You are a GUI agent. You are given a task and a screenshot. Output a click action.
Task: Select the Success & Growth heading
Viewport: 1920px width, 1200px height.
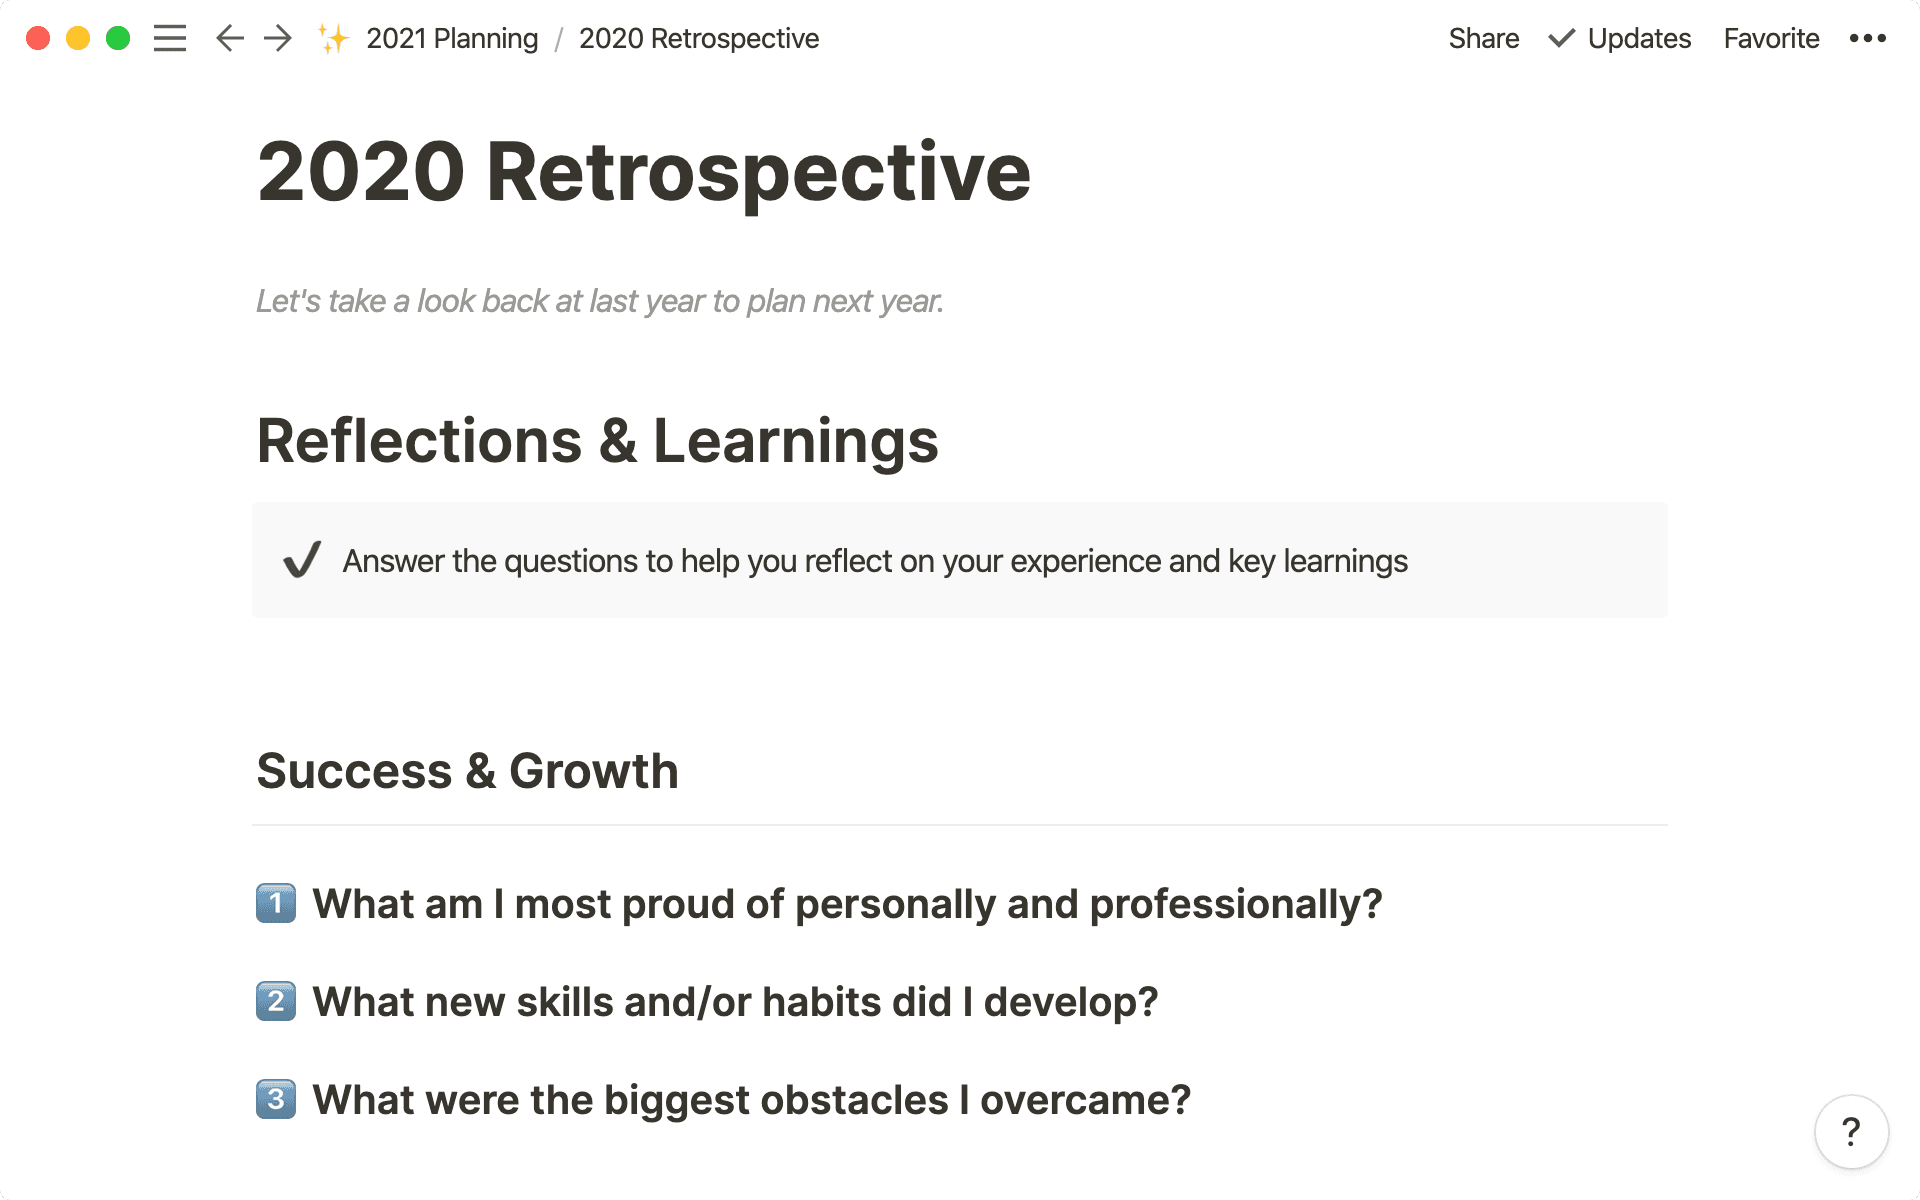pos(467,770)
